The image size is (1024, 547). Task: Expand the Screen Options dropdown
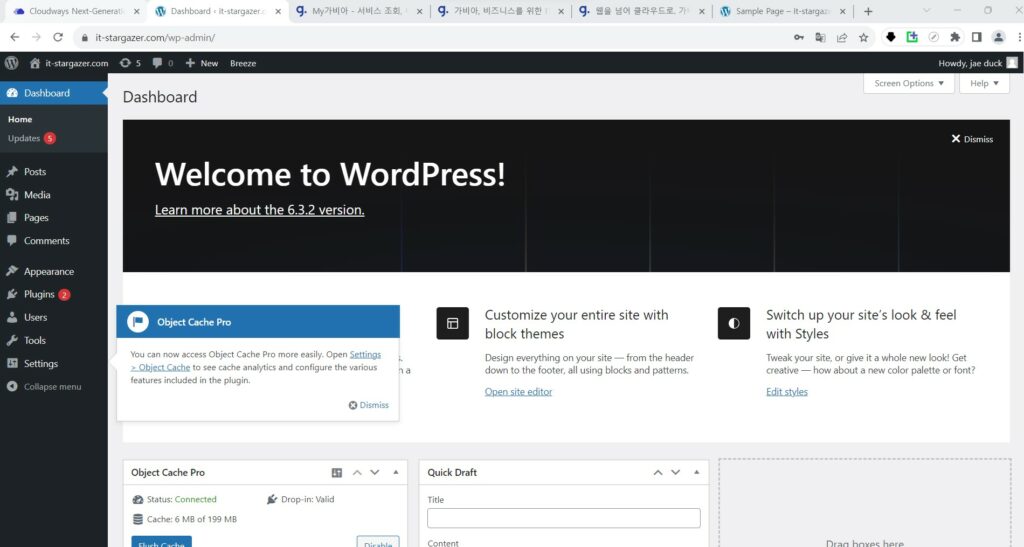(x=908, y=84)
